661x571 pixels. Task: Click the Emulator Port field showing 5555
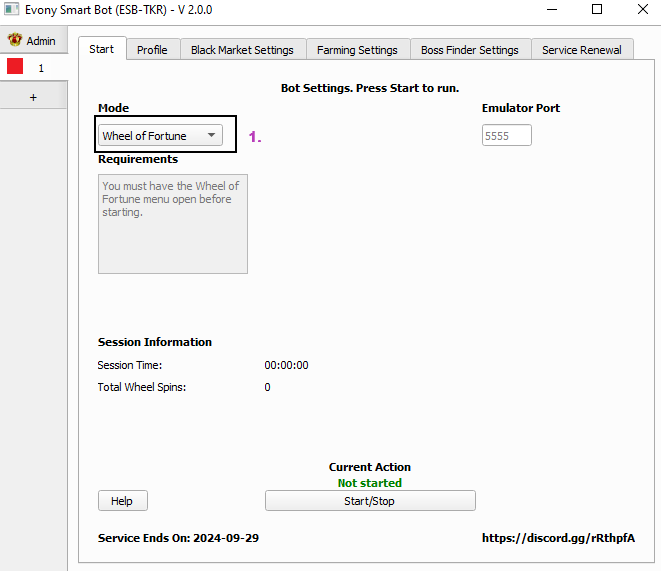507,135
